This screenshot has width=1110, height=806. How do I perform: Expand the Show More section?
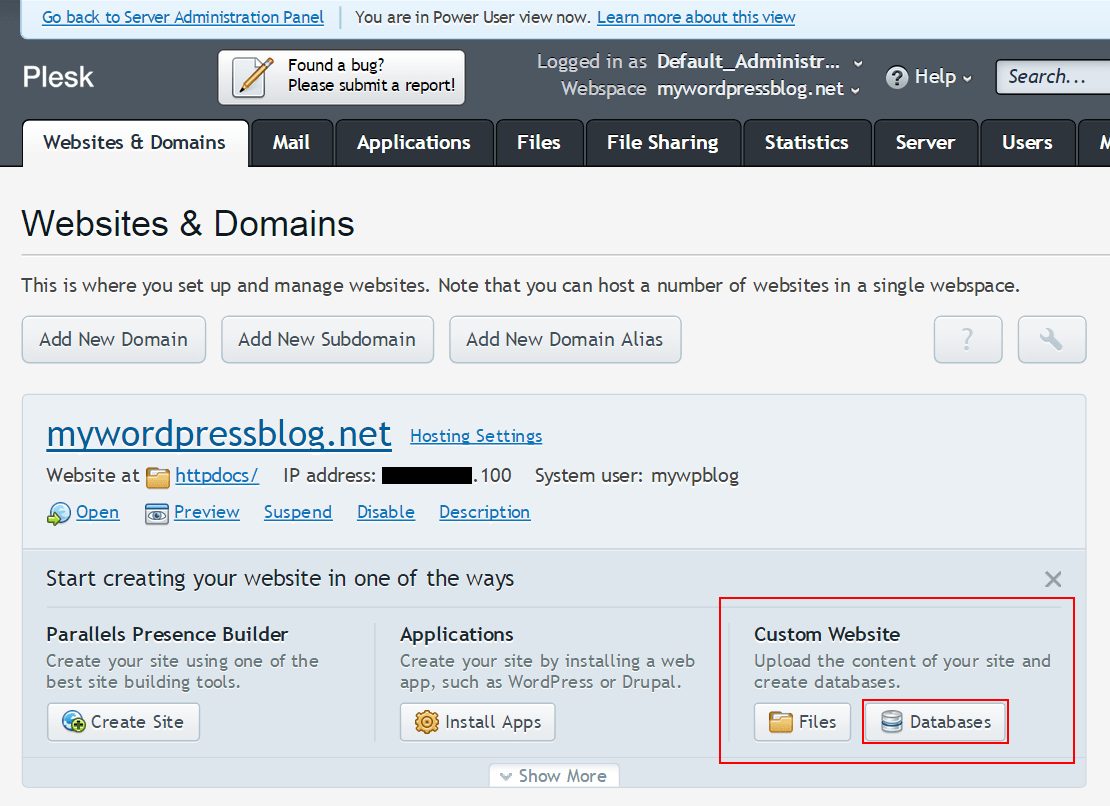coord(554,775)
